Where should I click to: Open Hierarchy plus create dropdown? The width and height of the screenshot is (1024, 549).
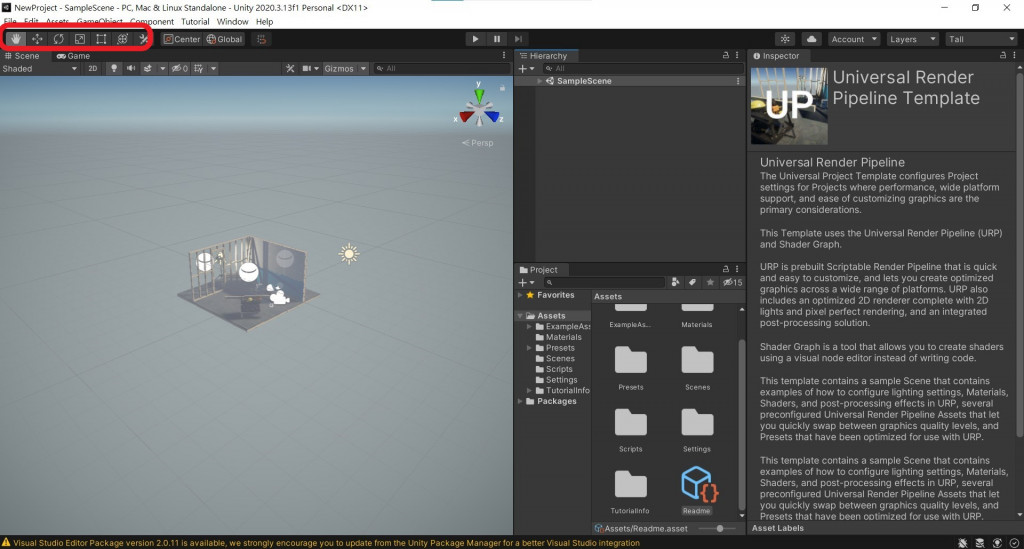pyautogui.click(x=526, y=69)
